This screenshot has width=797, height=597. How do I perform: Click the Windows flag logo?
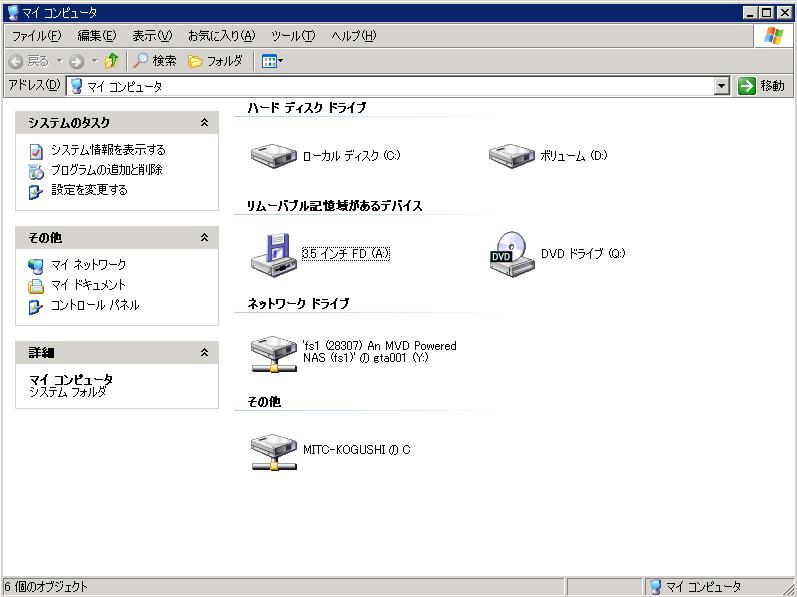tap(774, 36)
